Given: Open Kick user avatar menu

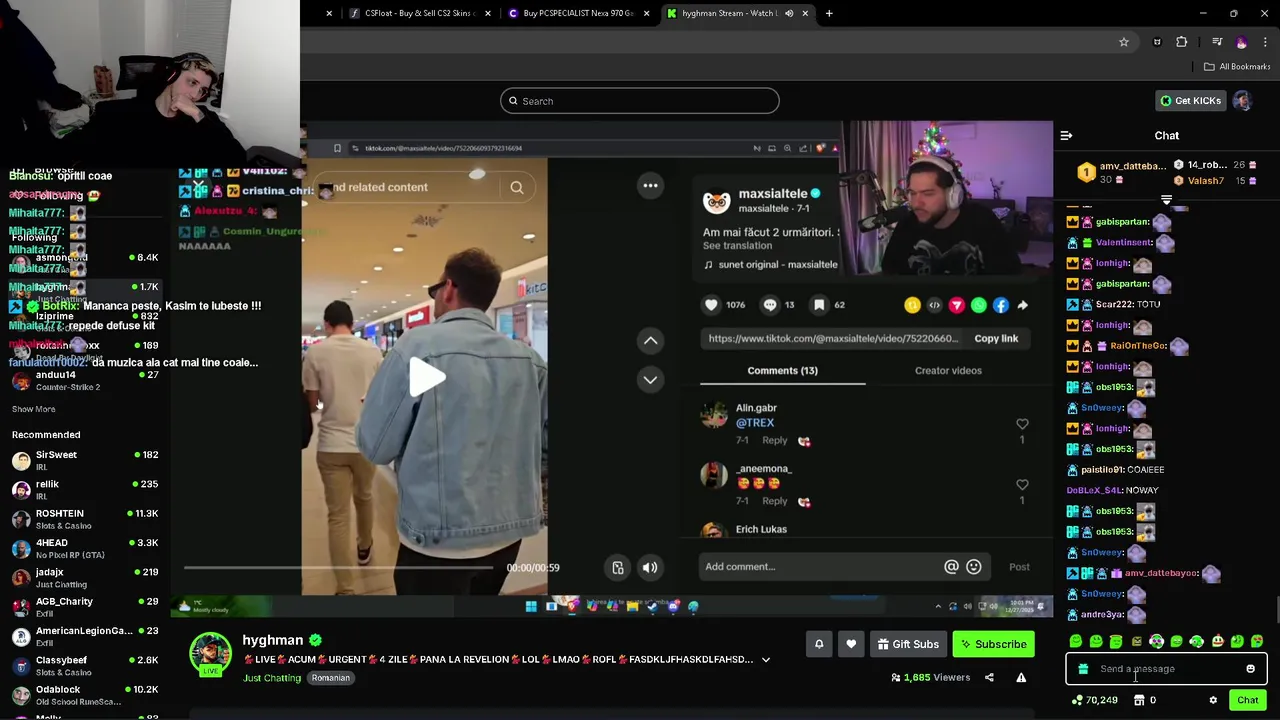Looking at the screenshot, I should pos(1242,101).
